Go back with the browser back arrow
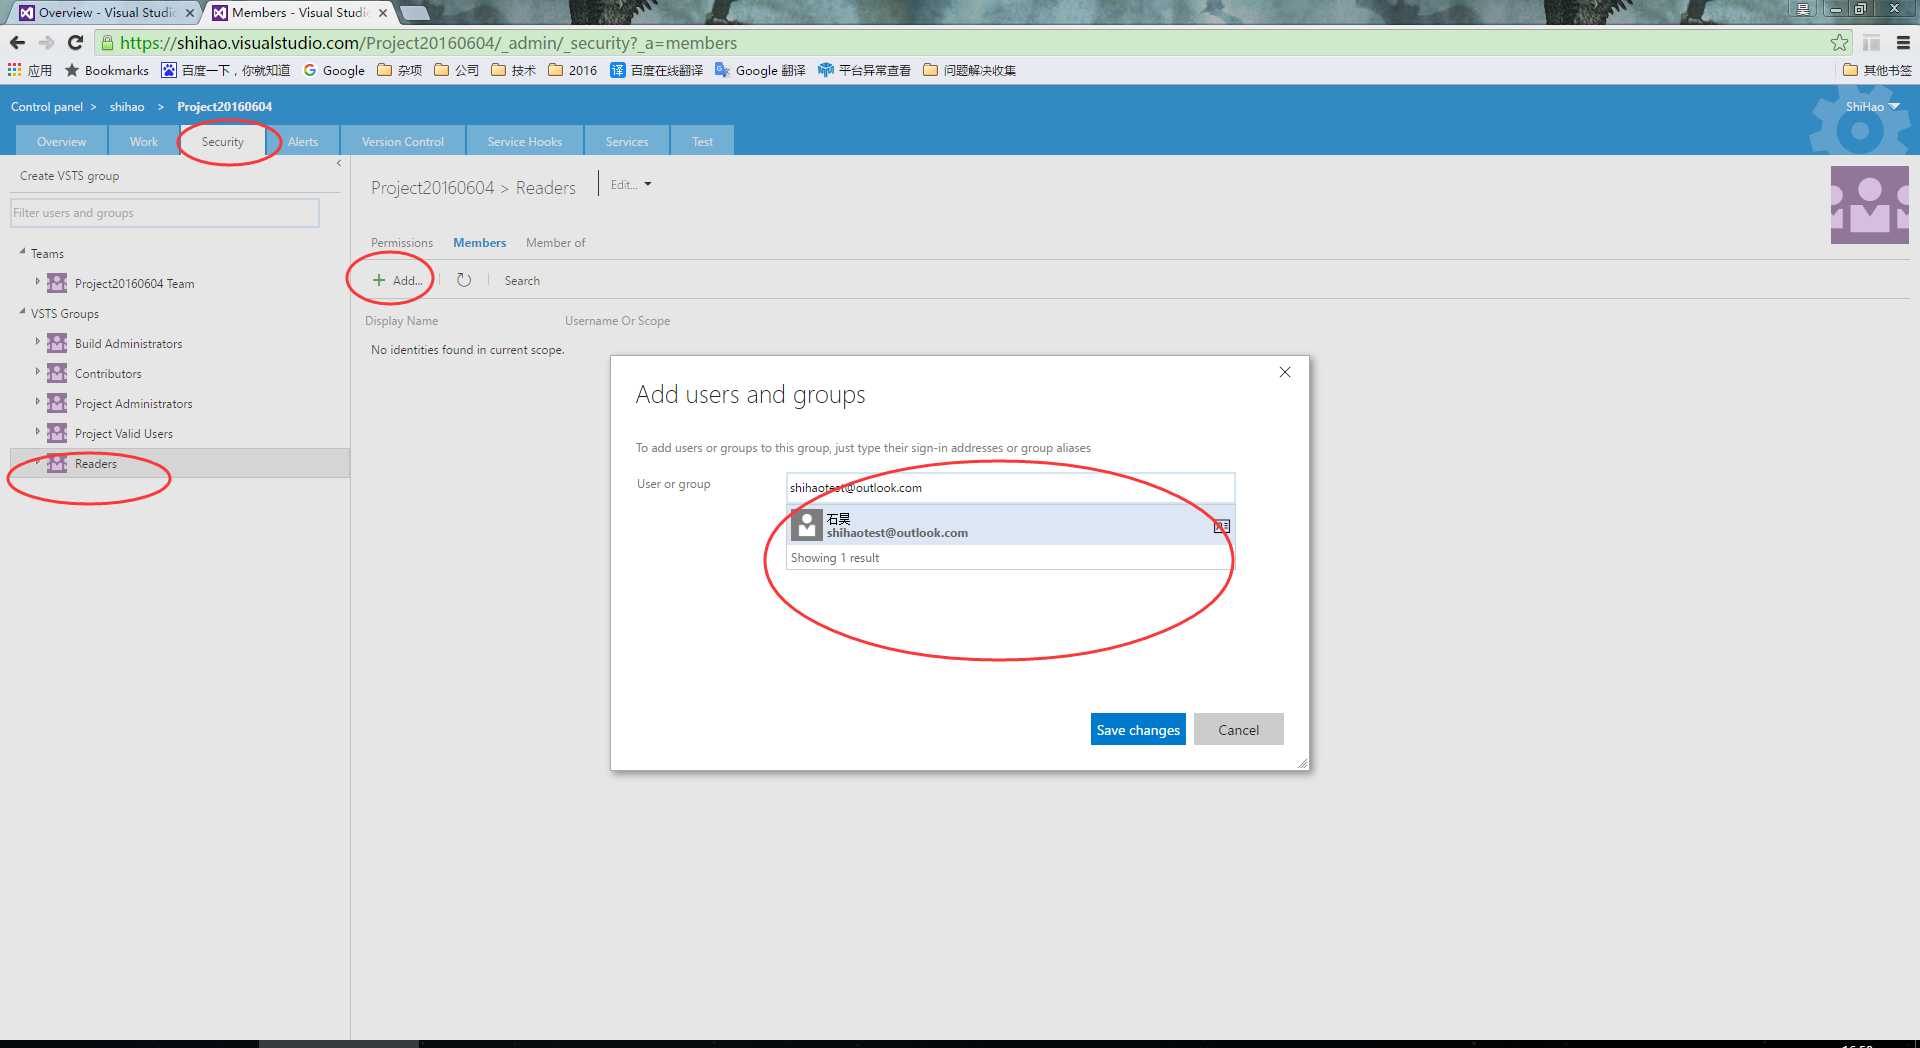The width and height of the screenshot is (1920, 1048). [17, 43]
